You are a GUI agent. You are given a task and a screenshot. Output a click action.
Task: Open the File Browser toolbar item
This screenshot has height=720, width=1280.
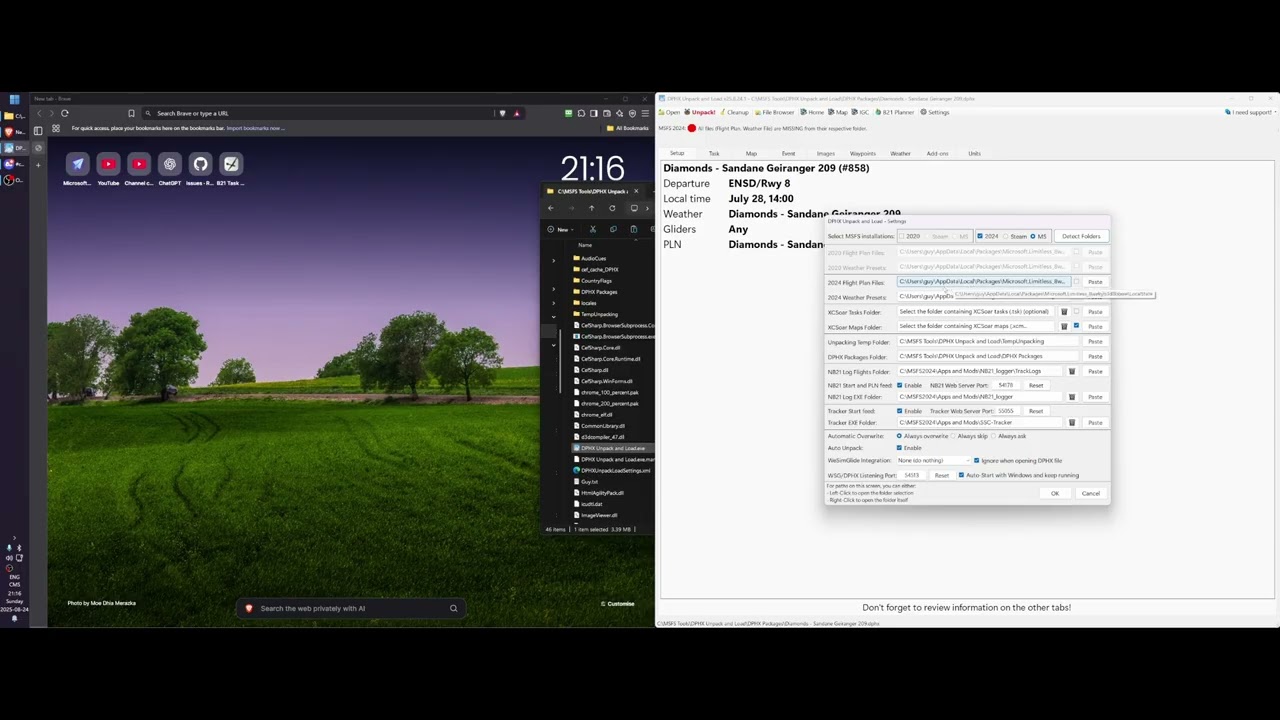774,112
